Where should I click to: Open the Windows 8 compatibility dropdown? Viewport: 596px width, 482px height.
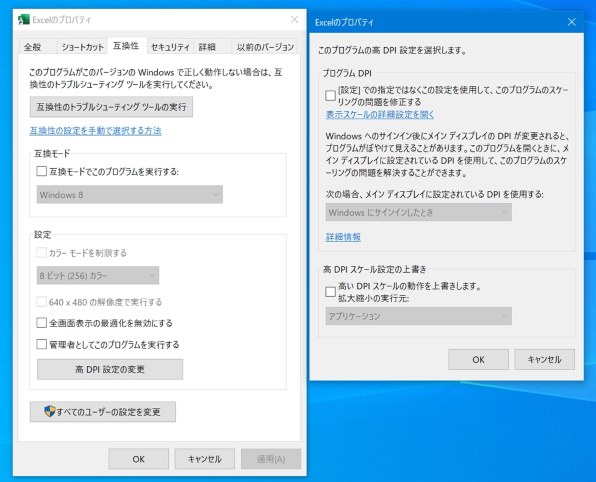click(130, 195)
